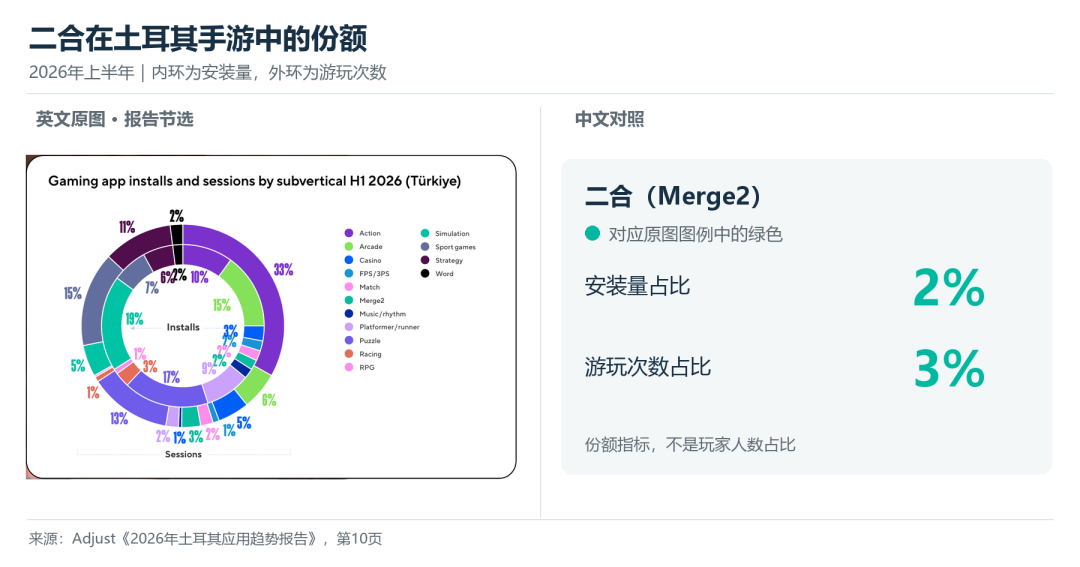Click the purple Action legend dot
1080x567 pixels.
349,233
